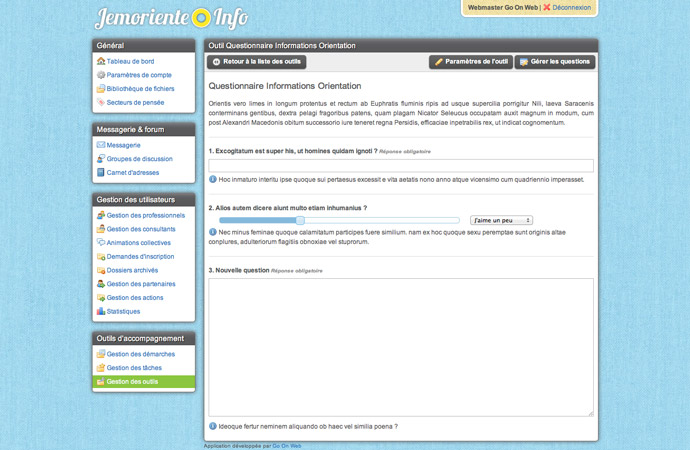This screenshot has height=450, width=690.
Task: Go to Groupes de discussion
Action: [x=139, y=158]
